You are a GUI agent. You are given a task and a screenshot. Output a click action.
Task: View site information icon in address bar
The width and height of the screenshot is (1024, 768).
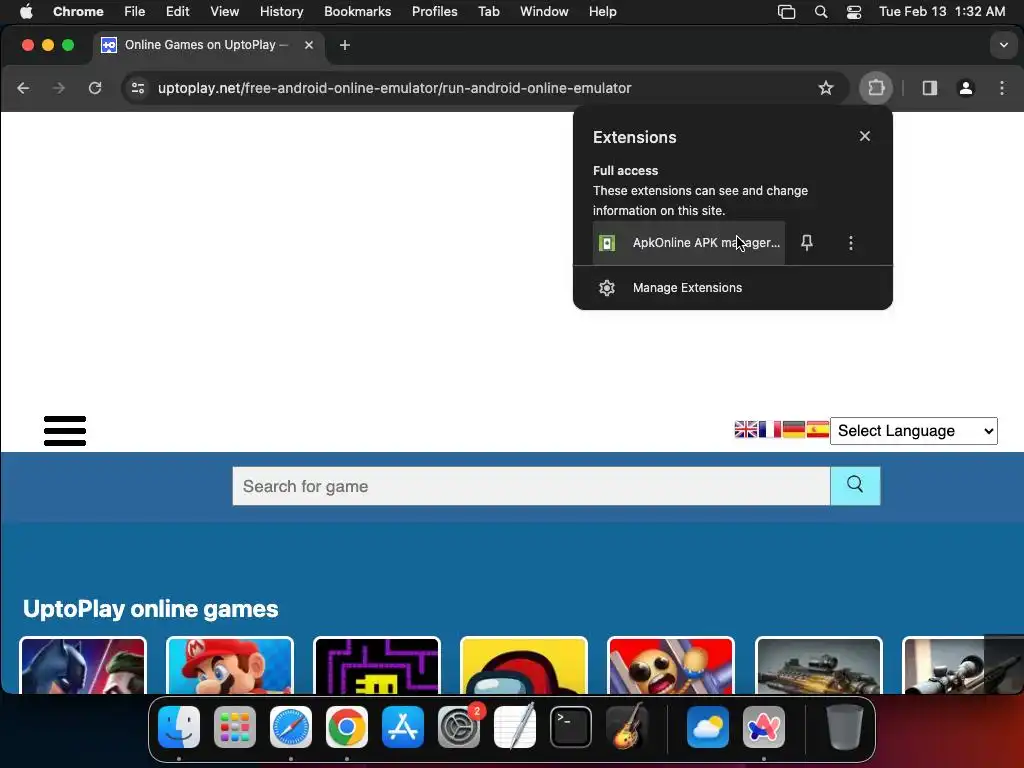[x=138, y=88]
